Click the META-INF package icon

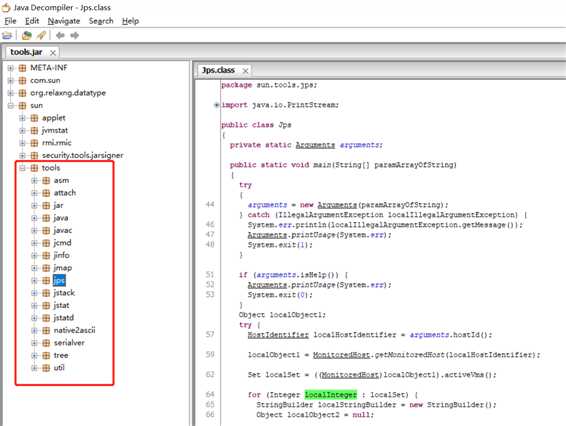point(22,68)
